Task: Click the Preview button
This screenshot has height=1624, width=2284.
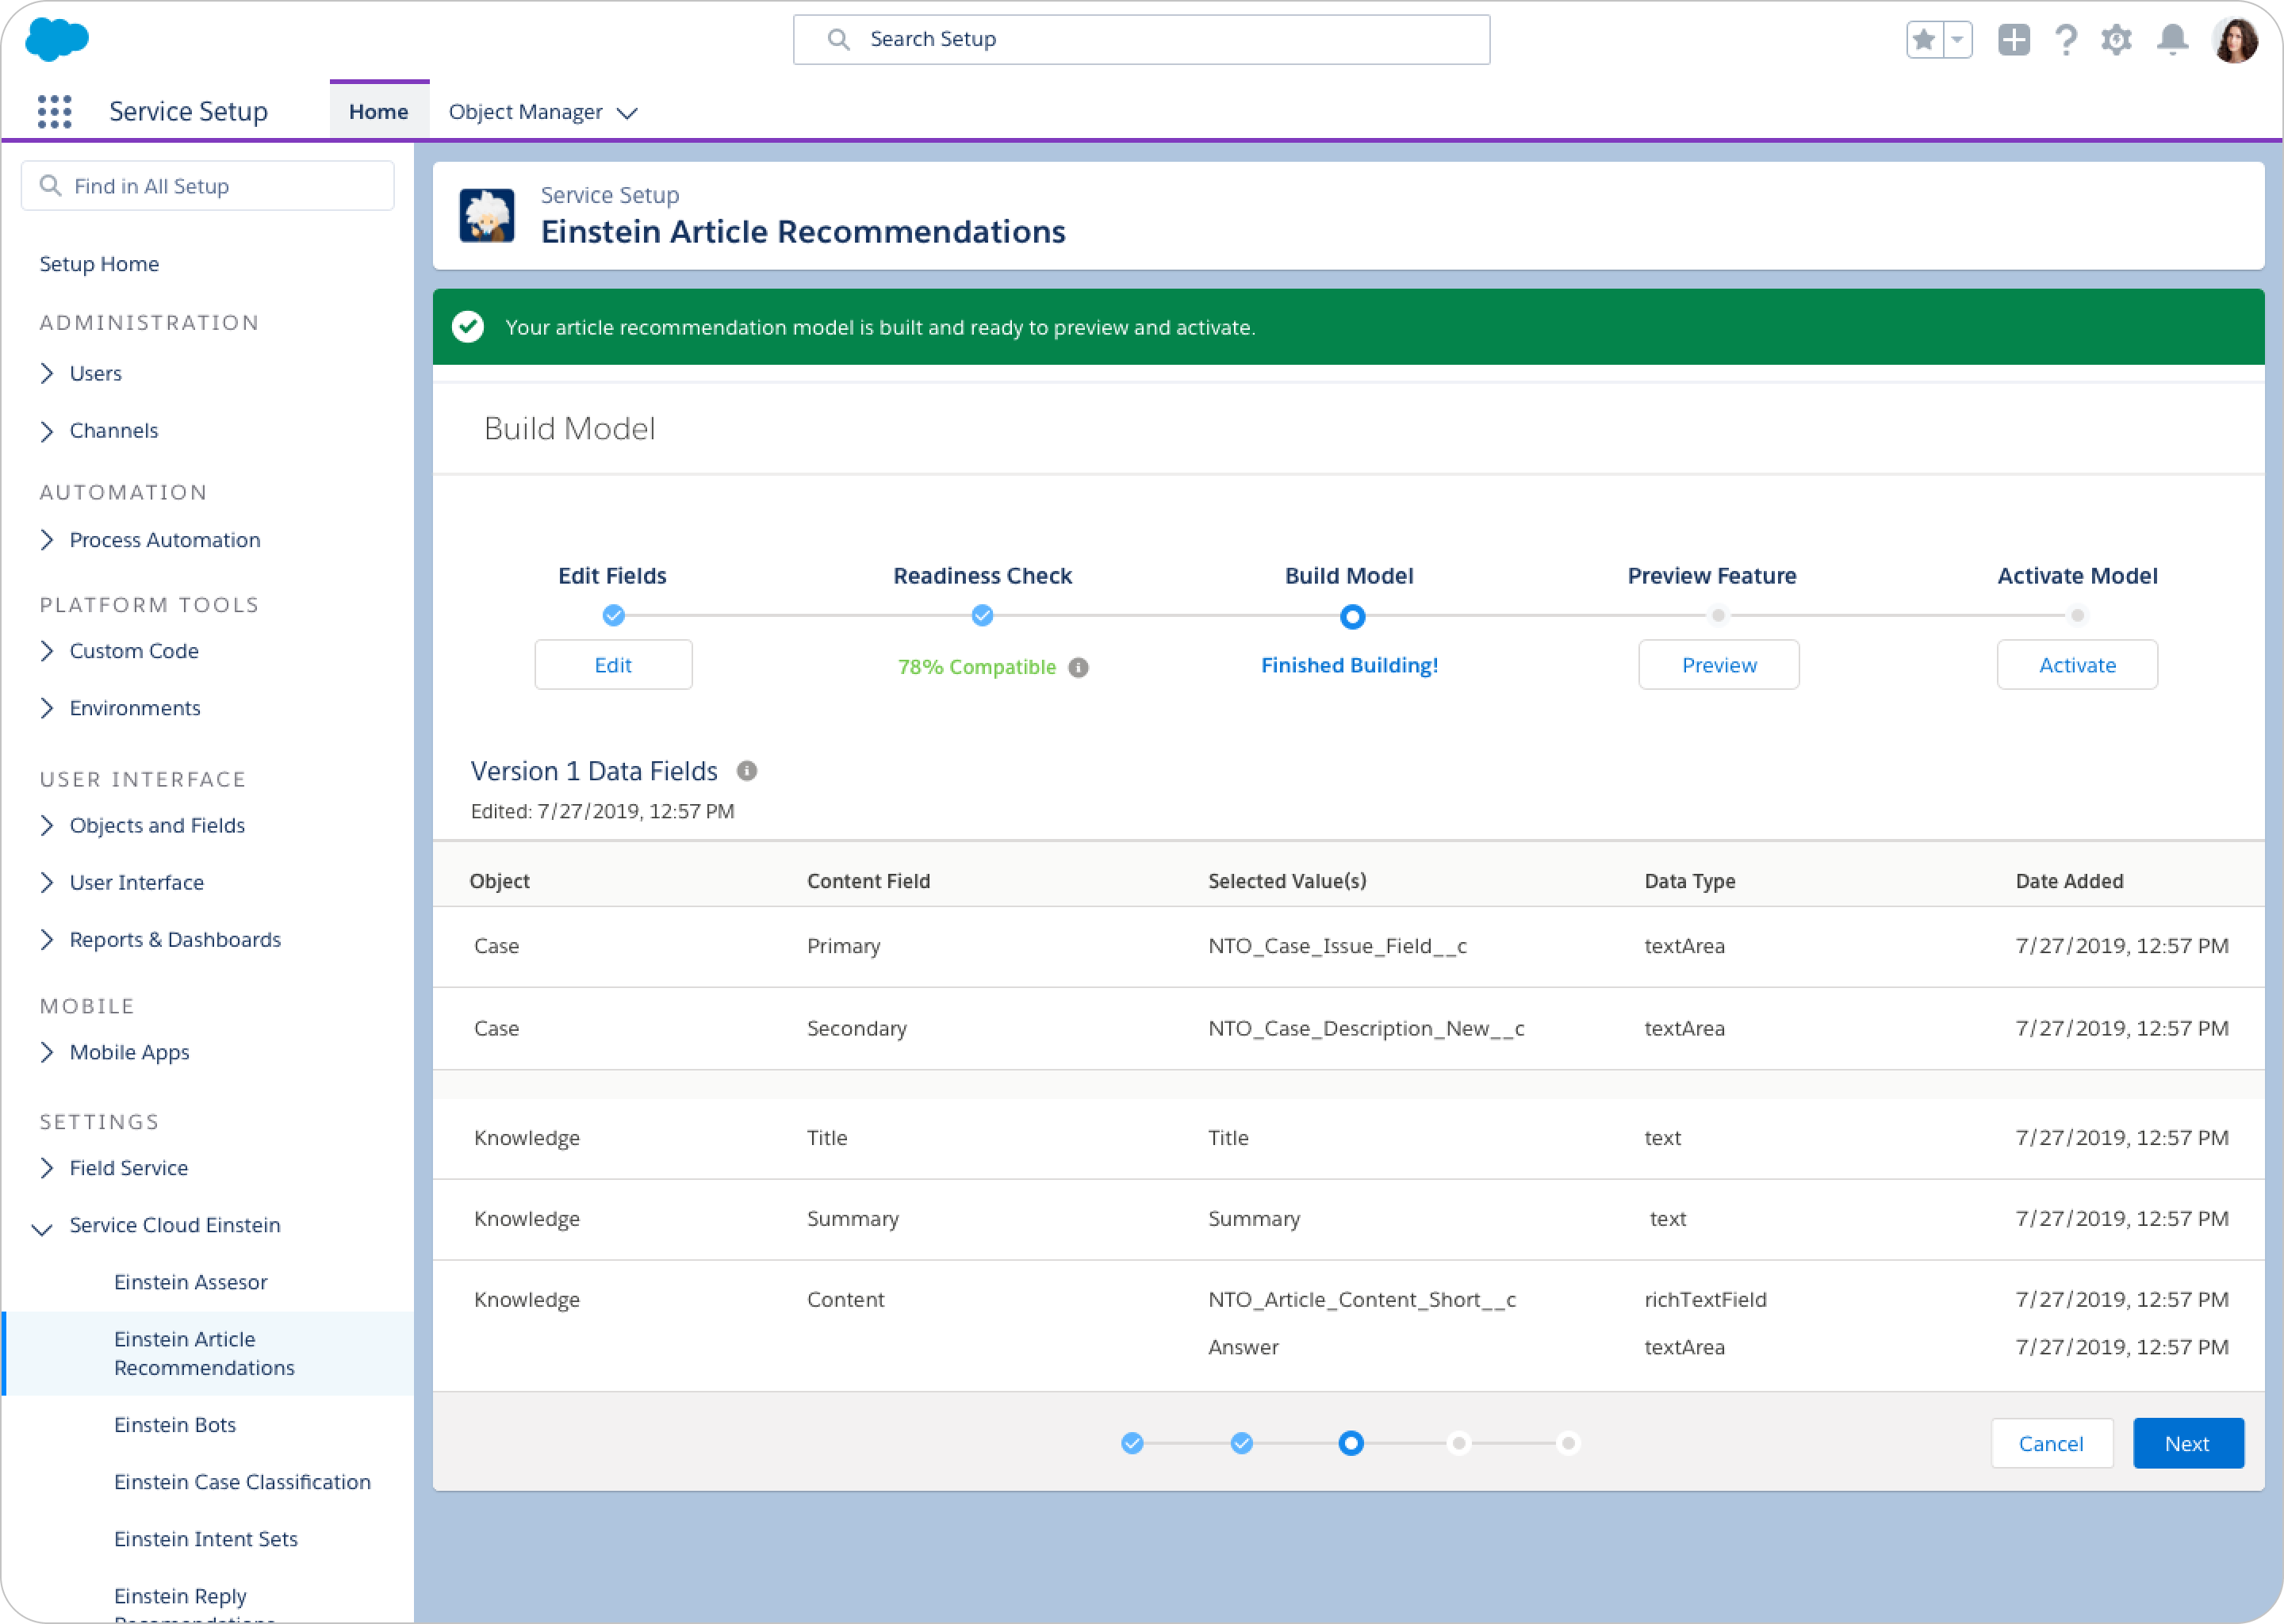Action: point(1718,665)
